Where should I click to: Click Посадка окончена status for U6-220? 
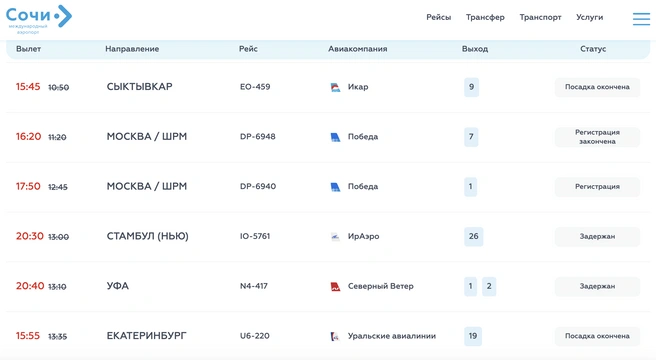(x=597, y=336)
